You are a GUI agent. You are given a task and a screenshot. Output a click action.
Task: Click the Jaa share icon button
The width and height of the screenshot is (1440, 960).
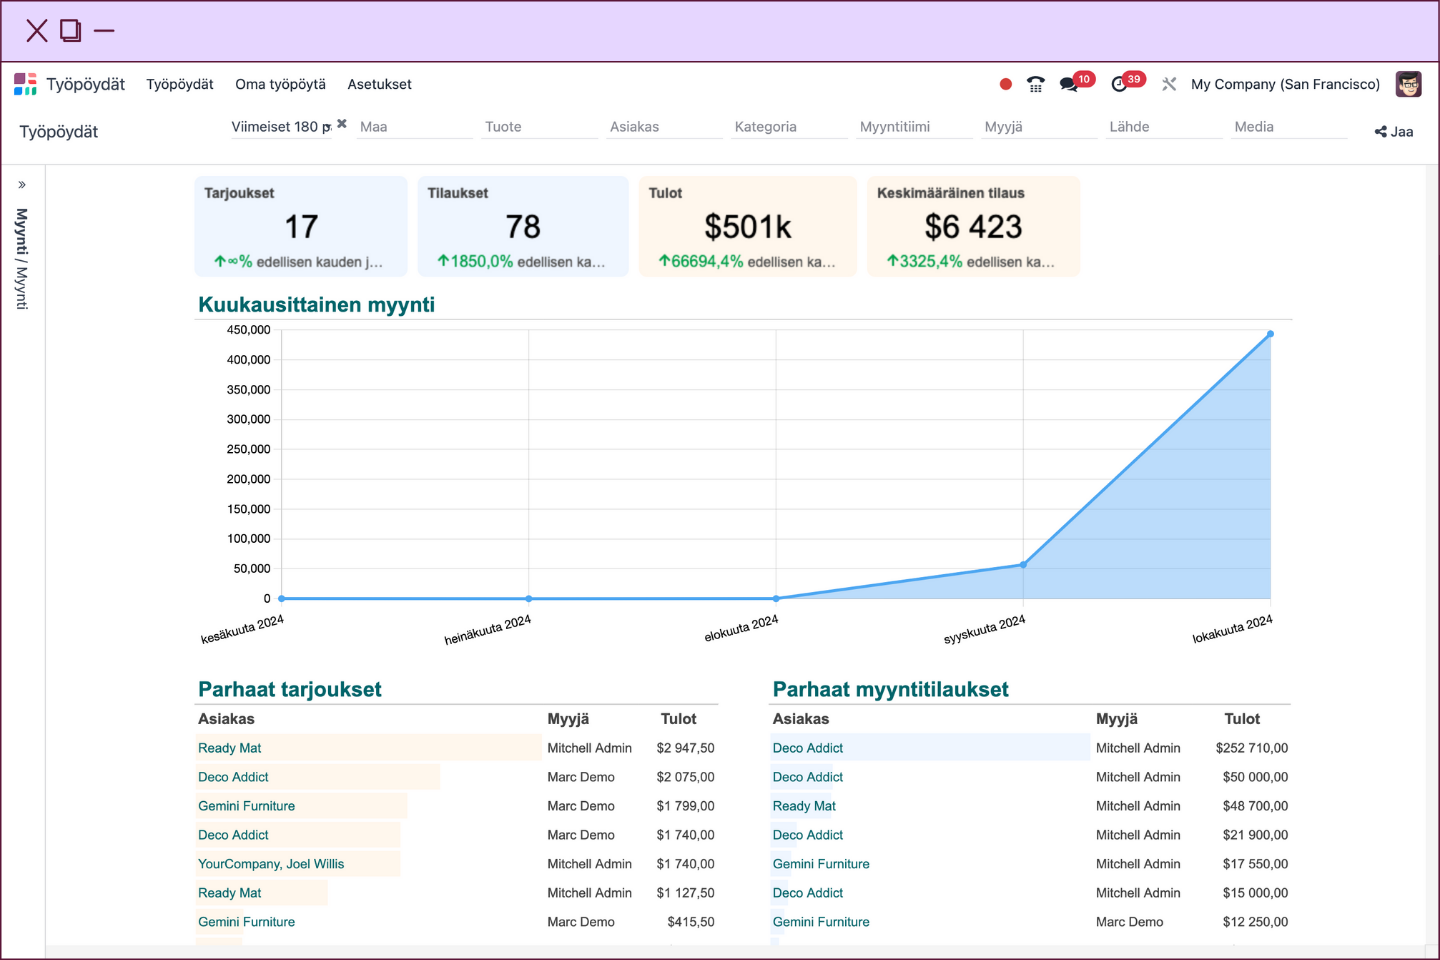pos(1393,131)
